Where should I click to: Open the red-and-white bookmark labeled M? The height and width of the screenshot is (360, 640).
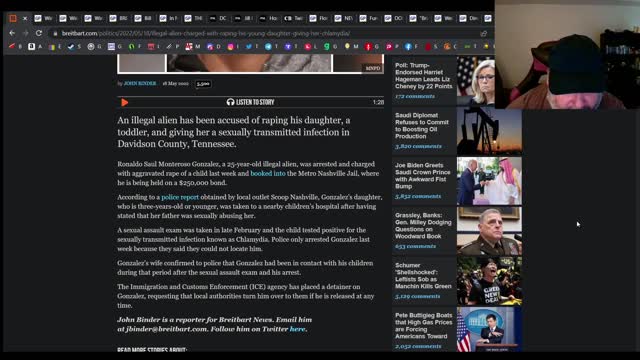(189, 47)
